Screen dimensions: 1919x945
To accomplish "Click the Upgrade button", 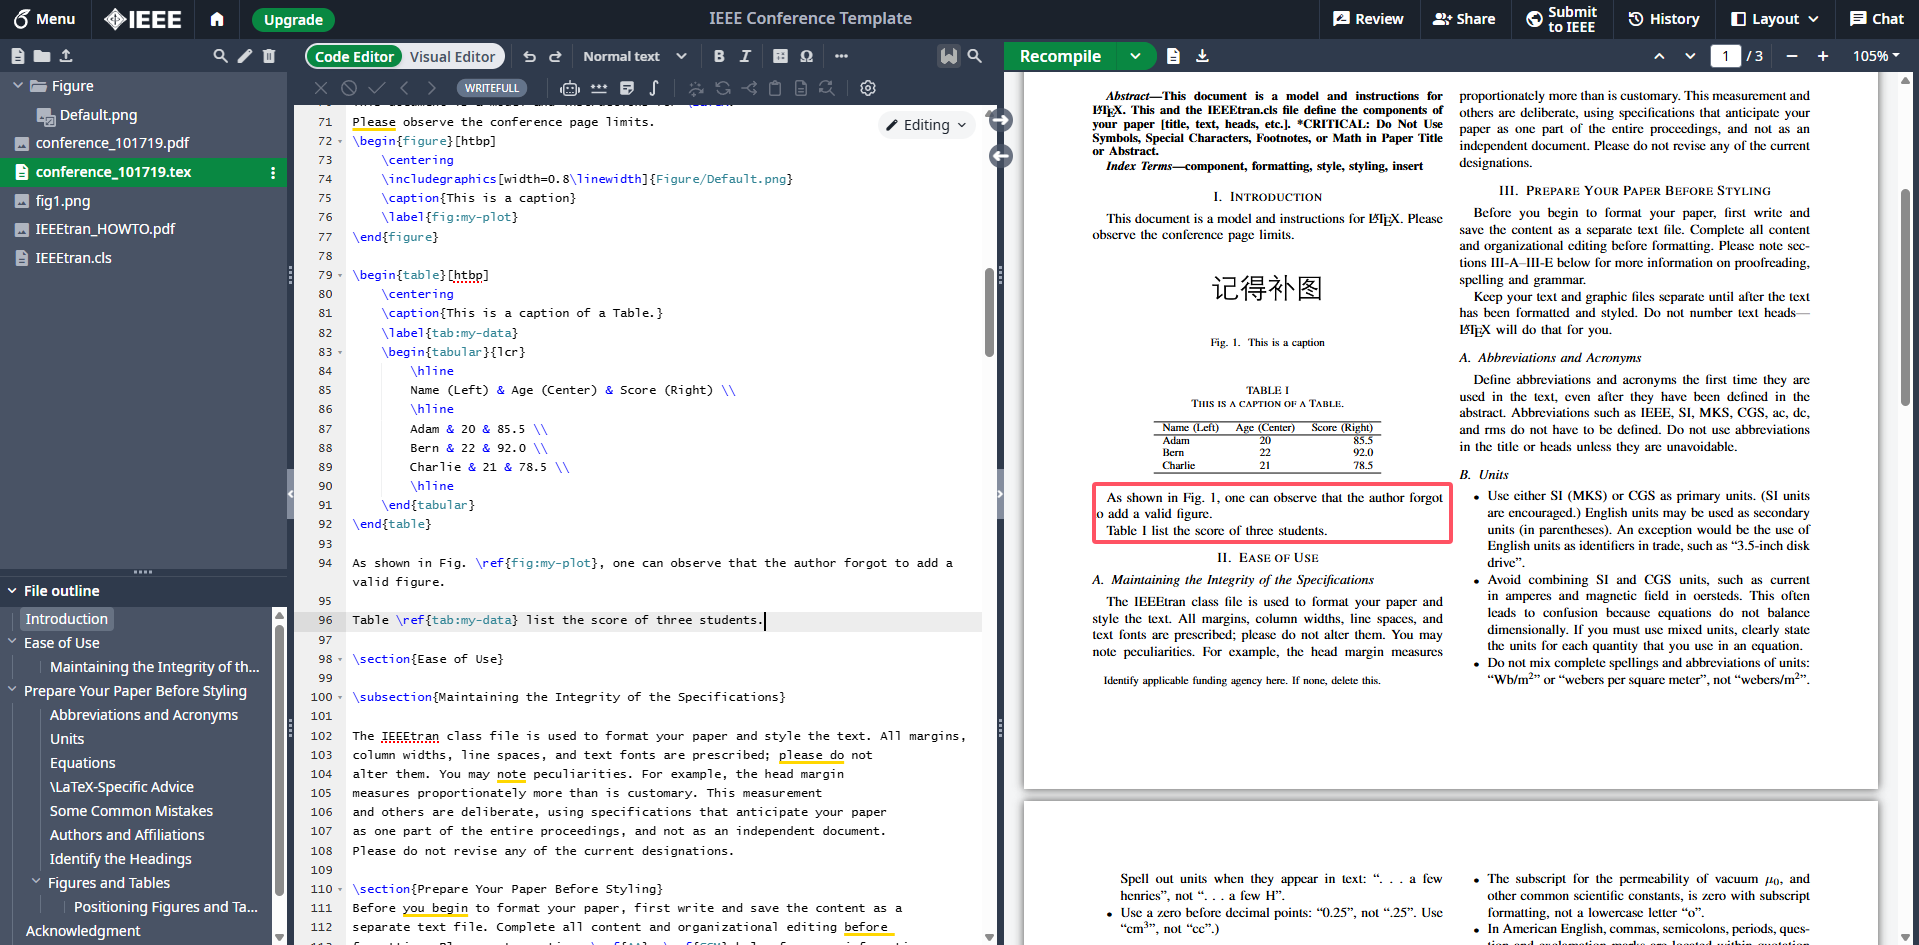I will point(292,19).
